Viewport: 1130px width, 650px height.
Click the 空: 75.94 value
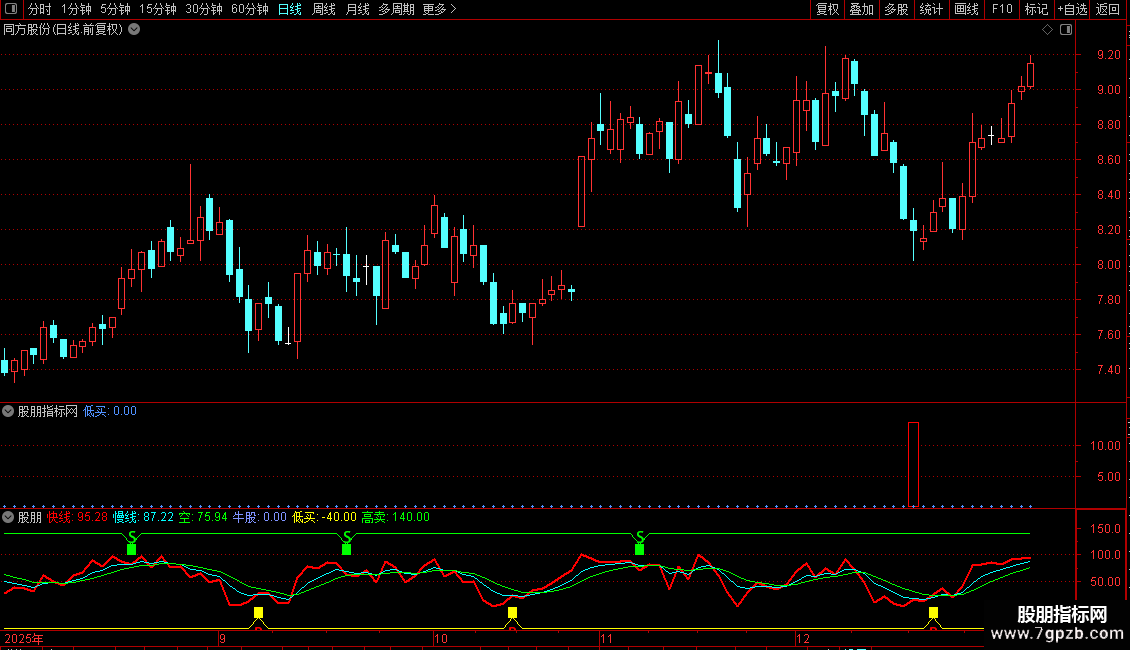click(x=203, y=517)
